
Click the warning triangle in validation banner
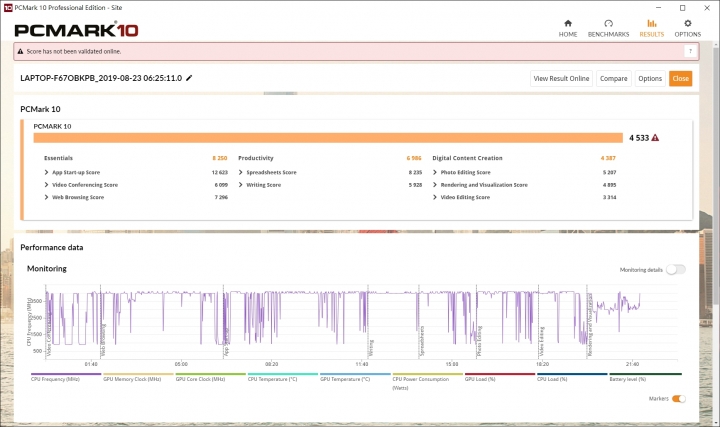point(20,51)
